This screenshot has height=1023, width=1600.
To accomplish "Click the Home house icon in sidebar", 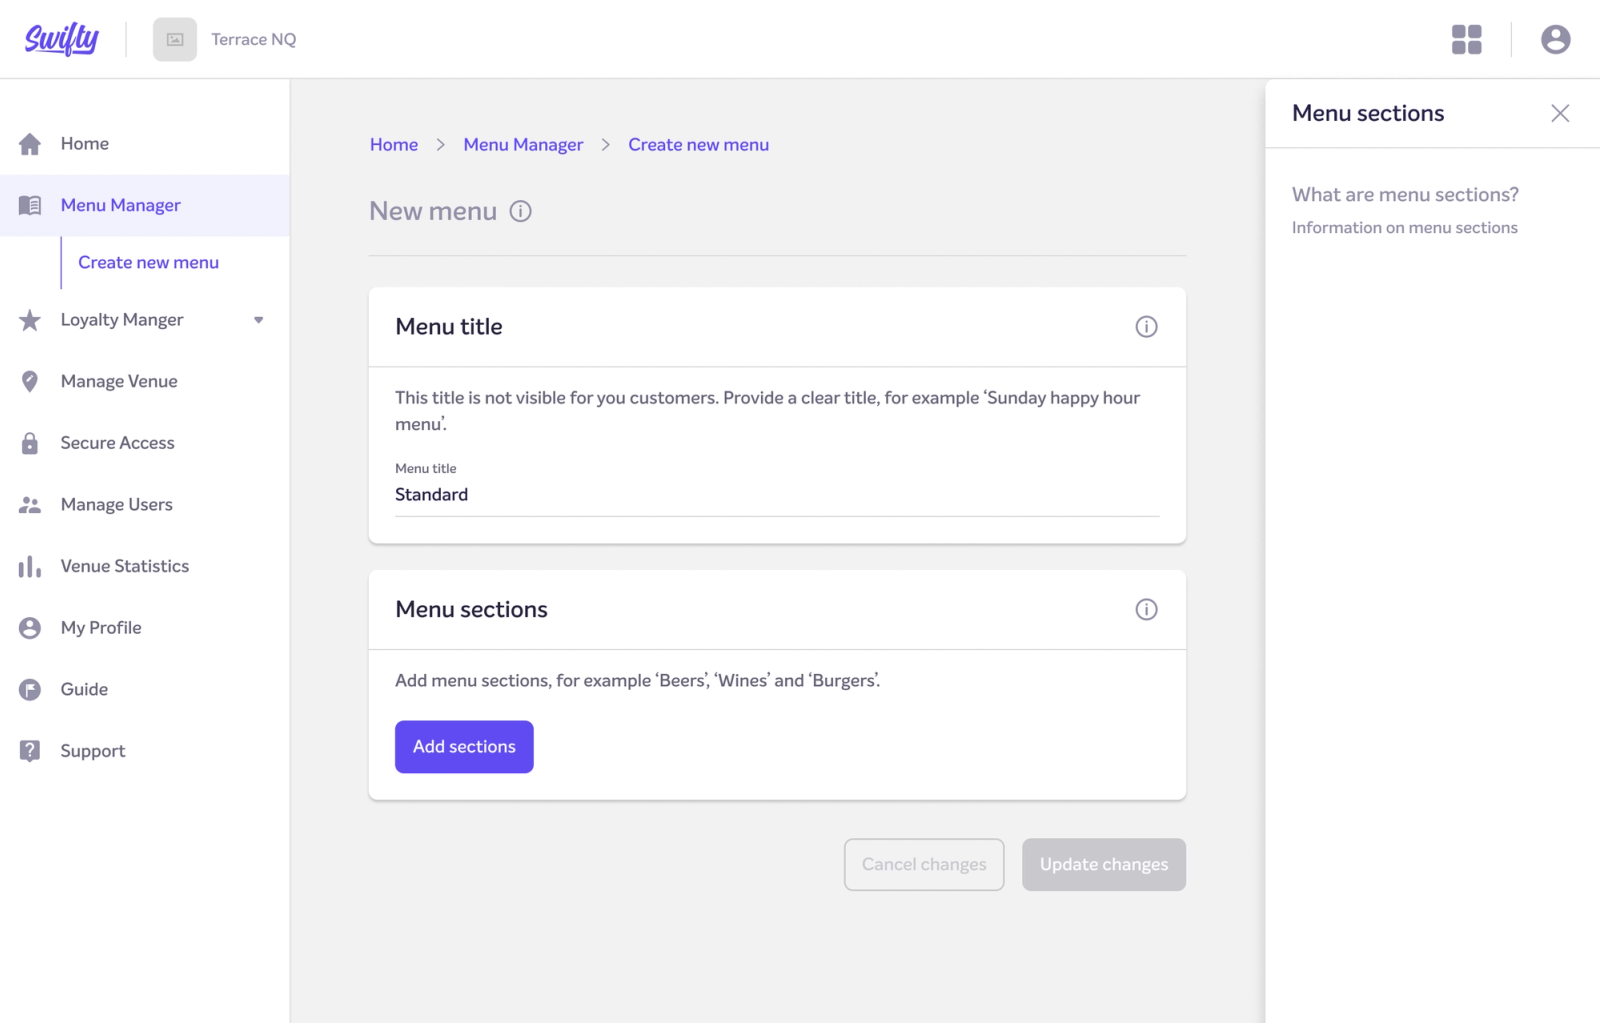I will coord(30,144).
